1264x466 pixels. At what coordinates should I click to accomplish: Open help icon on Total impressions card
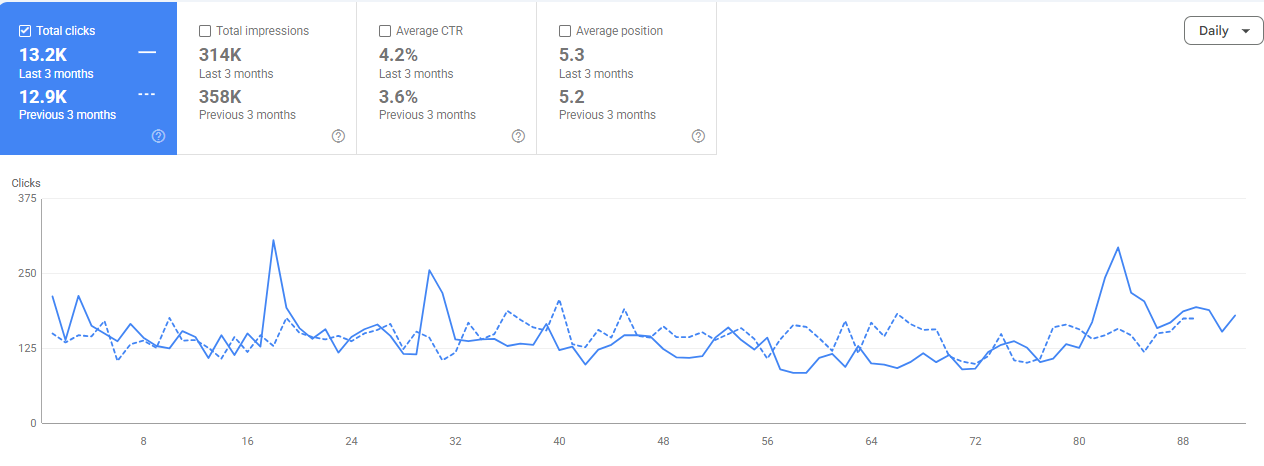(x=338, y=136)
